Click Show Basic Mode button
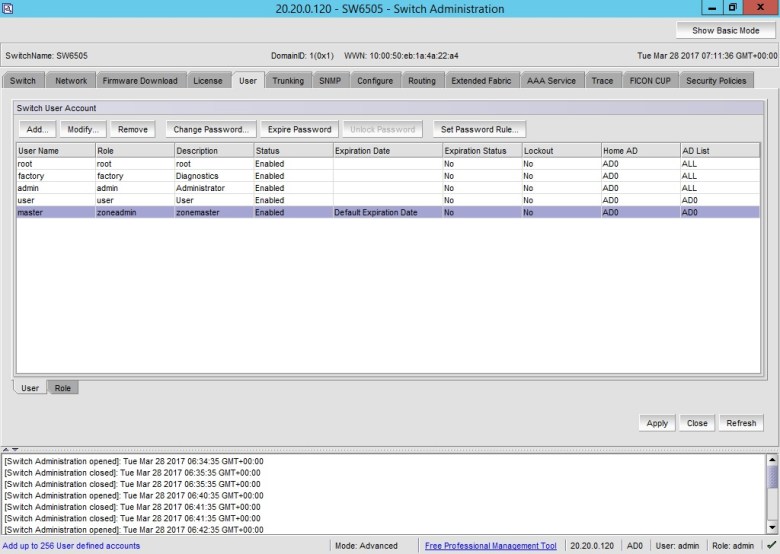The height and width of the screenshot is (554, 780). point(725,31)
